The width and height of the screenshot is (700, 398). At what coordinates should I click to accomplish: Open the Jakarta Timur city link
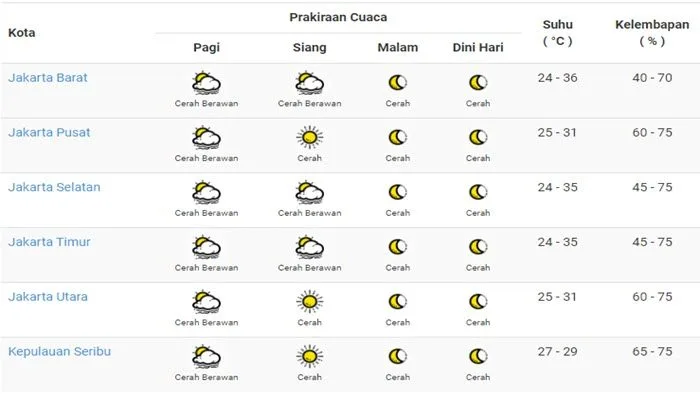49,242
